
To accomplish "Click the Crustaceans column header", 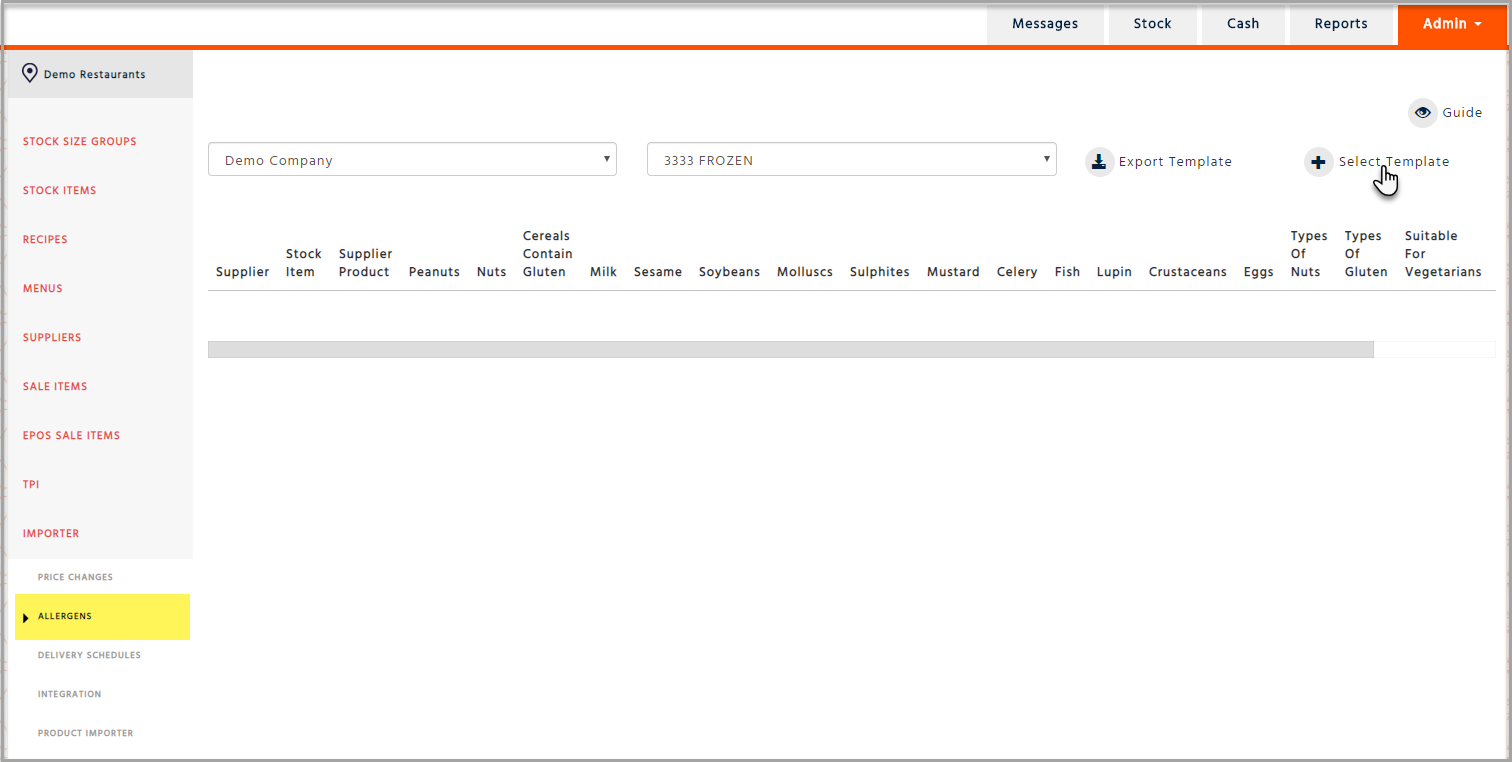I will (1188, 272).
